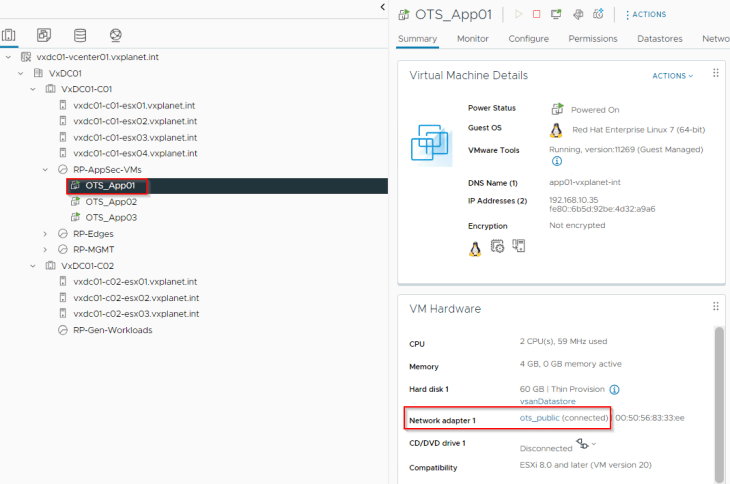Image resolution: width=730 pixels, height=484 pixels.
Task: Open the vsanDatastore link
Action: click(x=548, y=401)
